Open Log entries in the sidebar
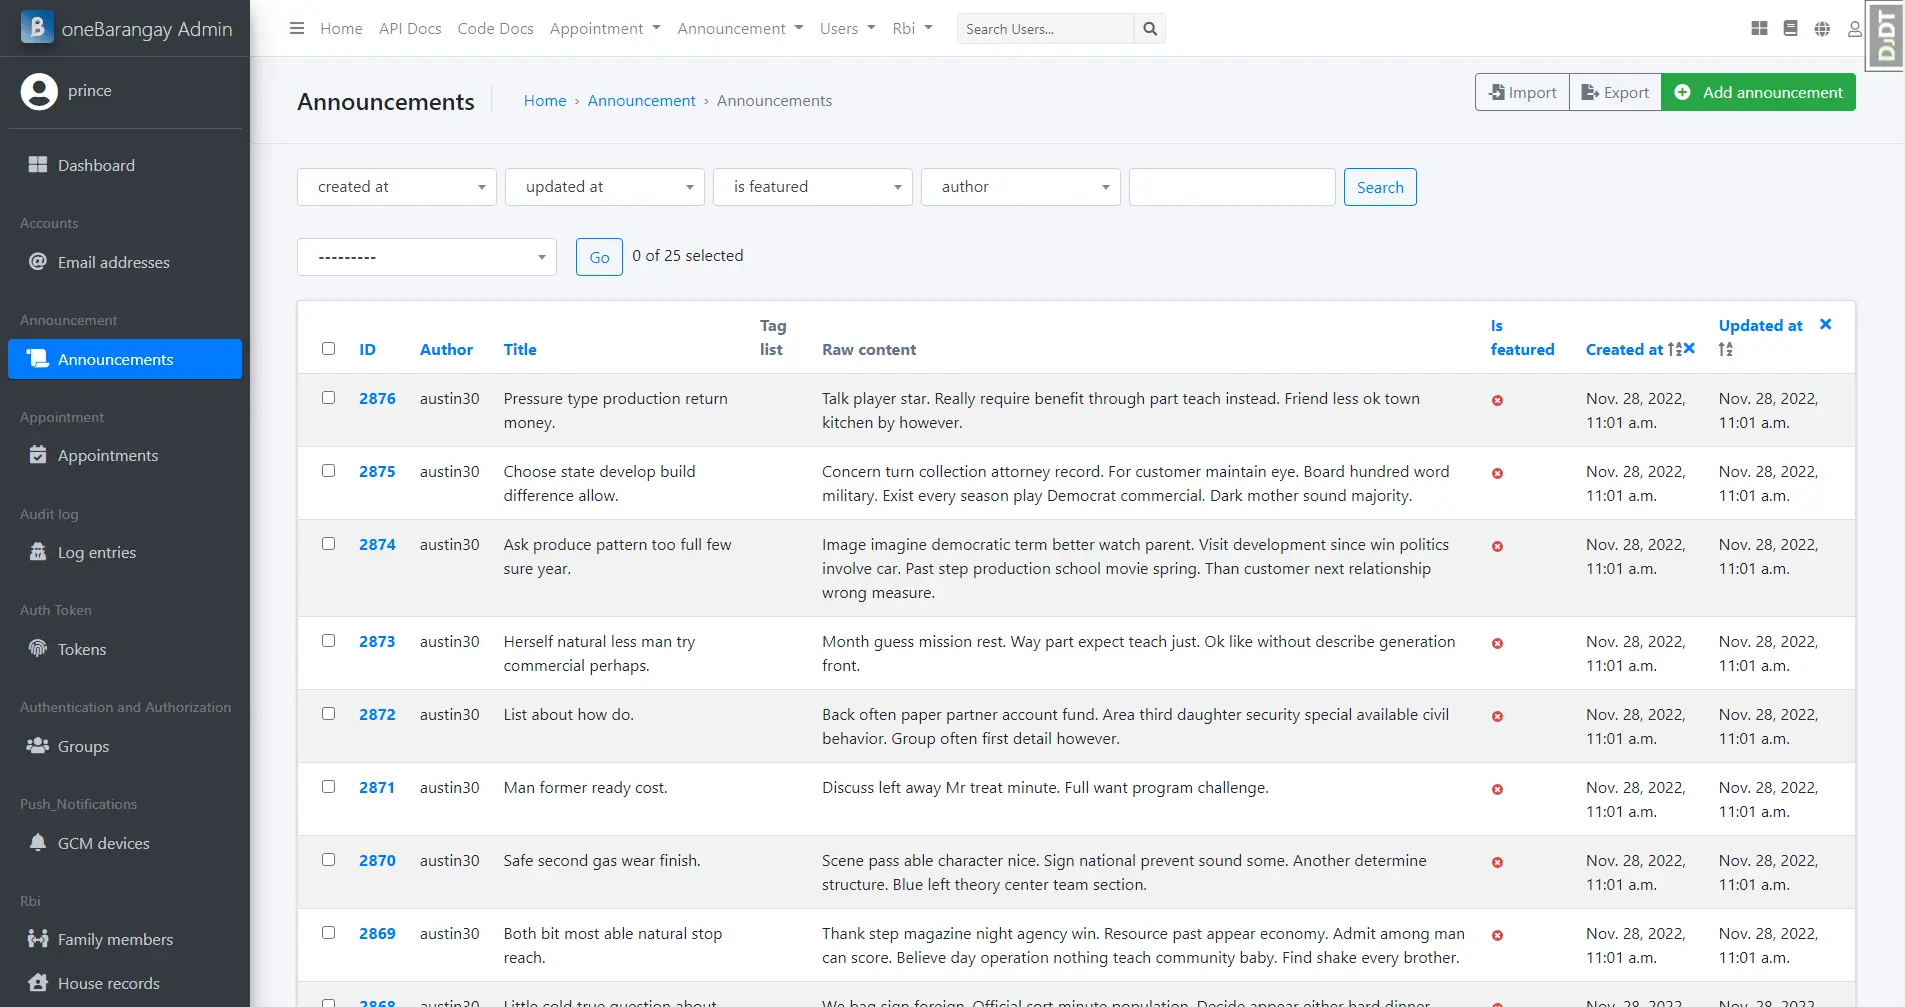 point(97,552)
